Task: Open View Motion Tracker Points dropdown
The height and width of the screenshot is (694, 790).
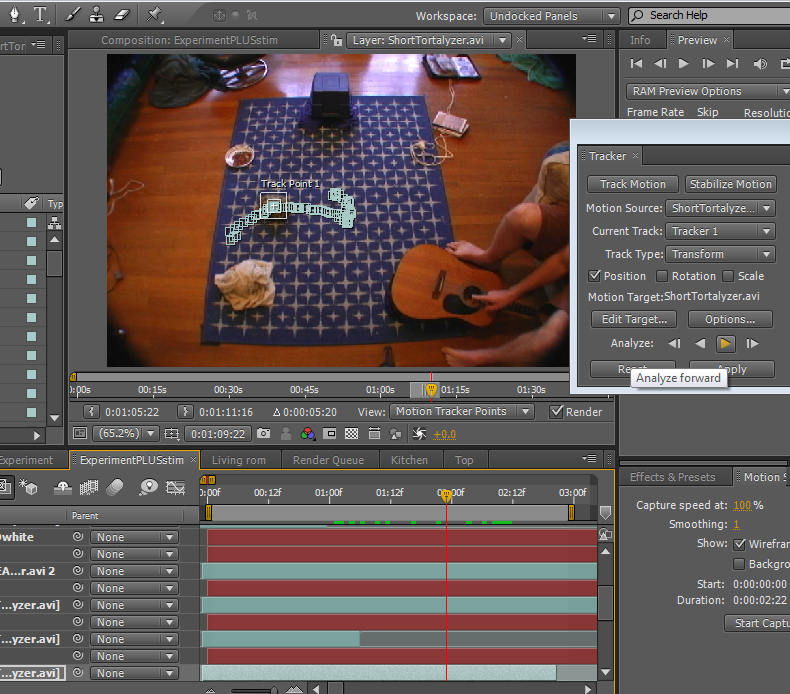Action: pyautogui.click(x=462, y=412)
